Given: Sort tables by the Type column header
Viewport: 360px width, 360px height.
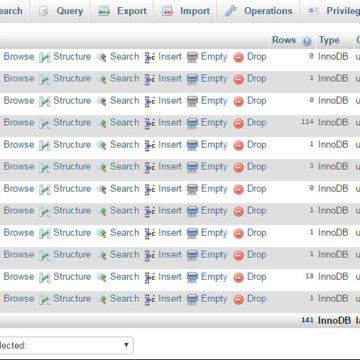Looking at the screenshot, I should [329, 40].
